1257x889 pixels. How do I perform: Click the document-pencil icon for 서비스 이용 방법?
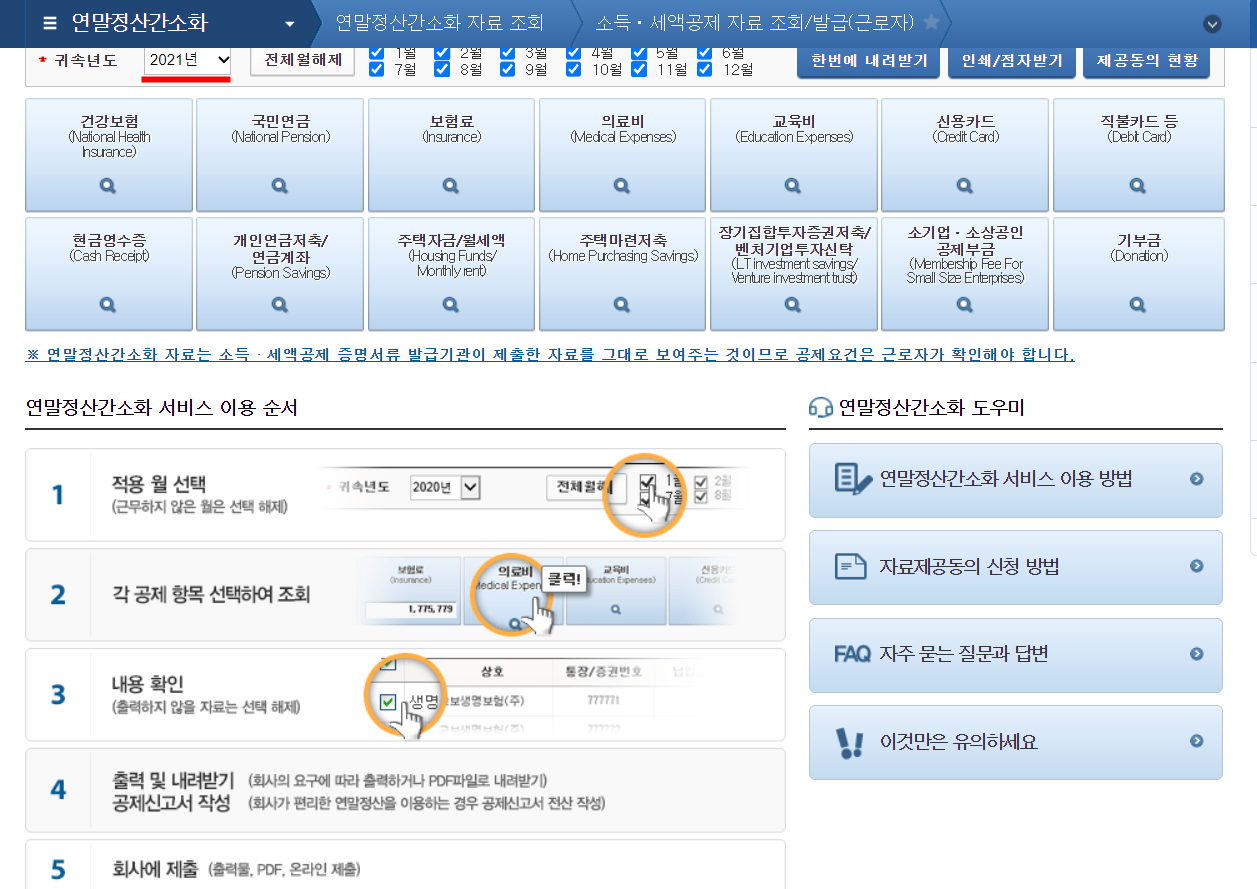point(853,479)
